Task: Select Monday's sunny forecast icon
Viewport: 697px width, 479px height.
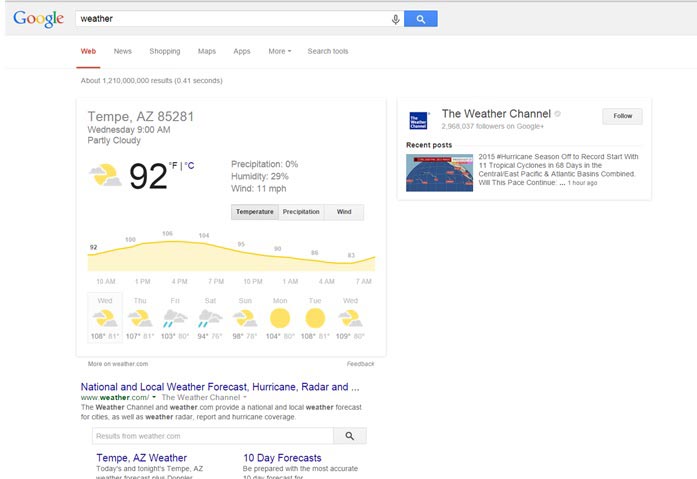Action: [x=280, y=318]
